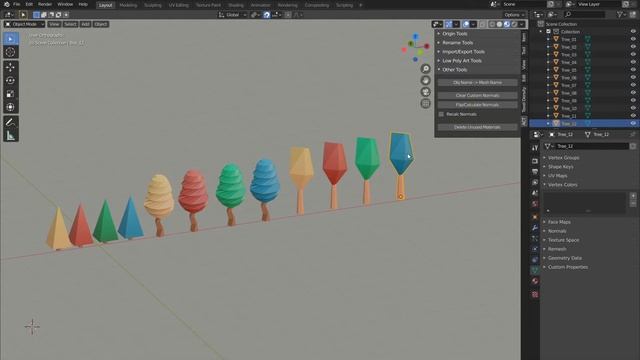640x360 pixels.
Task: Select the Annotate tool
Action: [x=11, y=122]
